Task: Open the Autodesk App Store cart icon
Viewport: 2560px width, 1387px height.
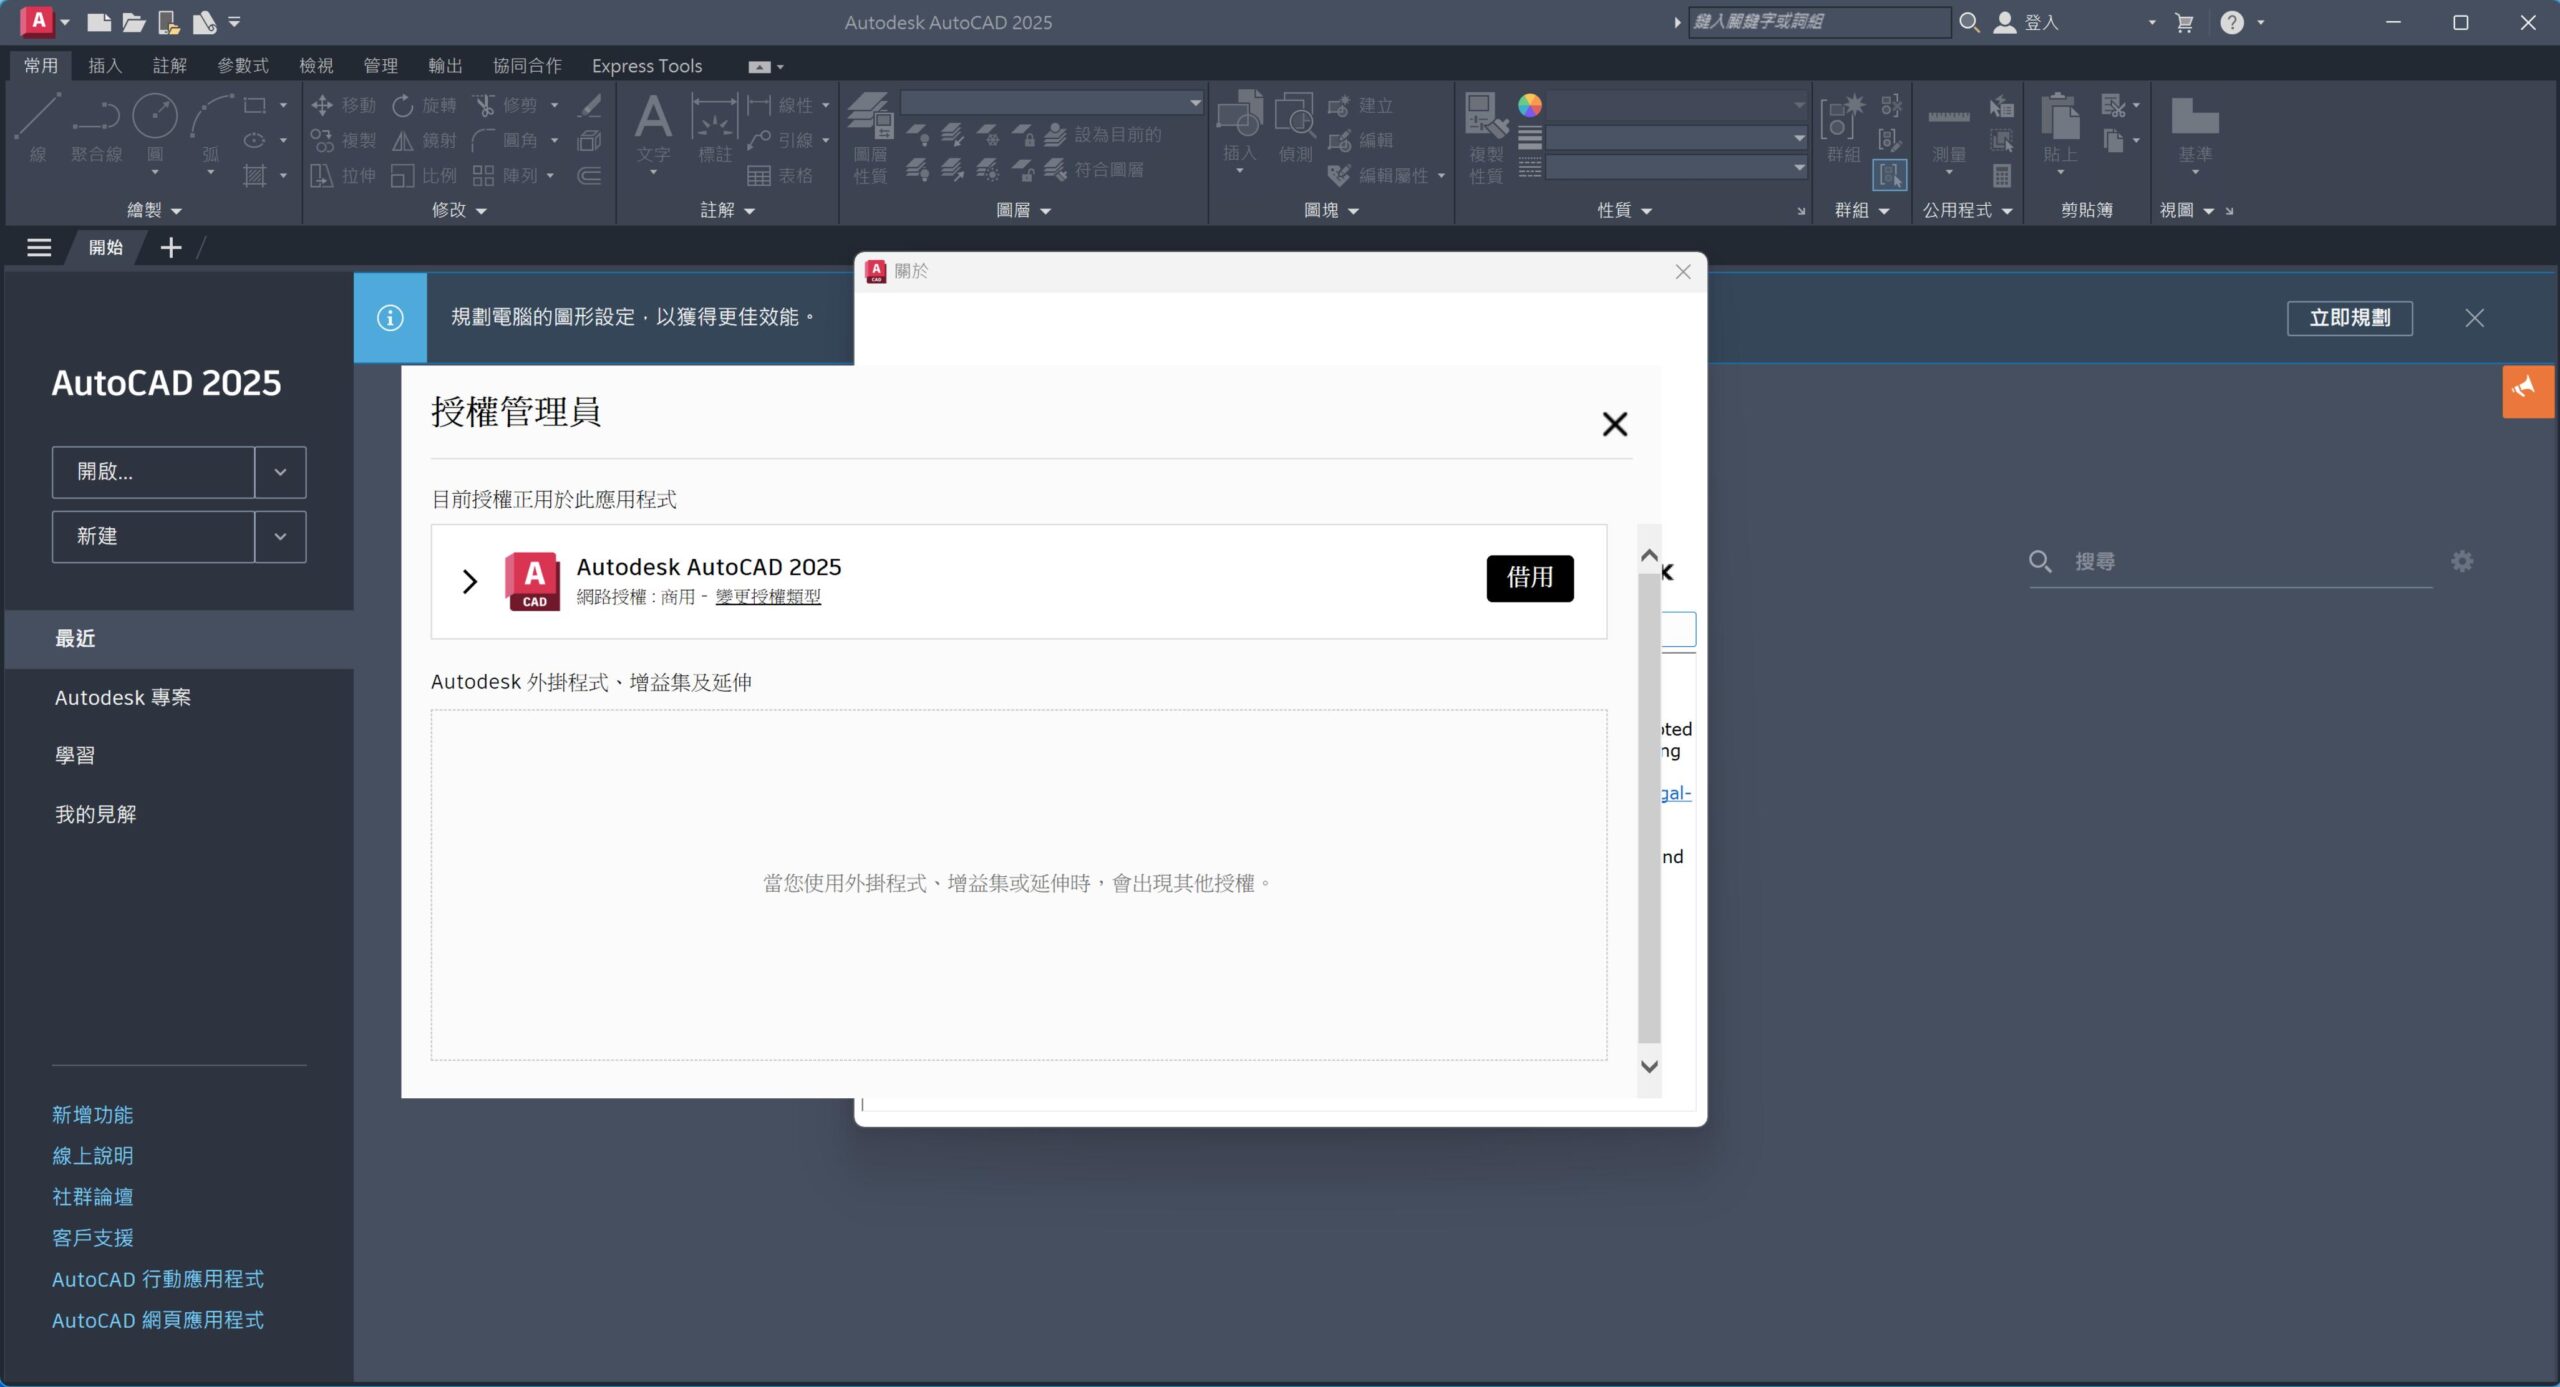Action: pyautogui.click(x=2184, y=22)
